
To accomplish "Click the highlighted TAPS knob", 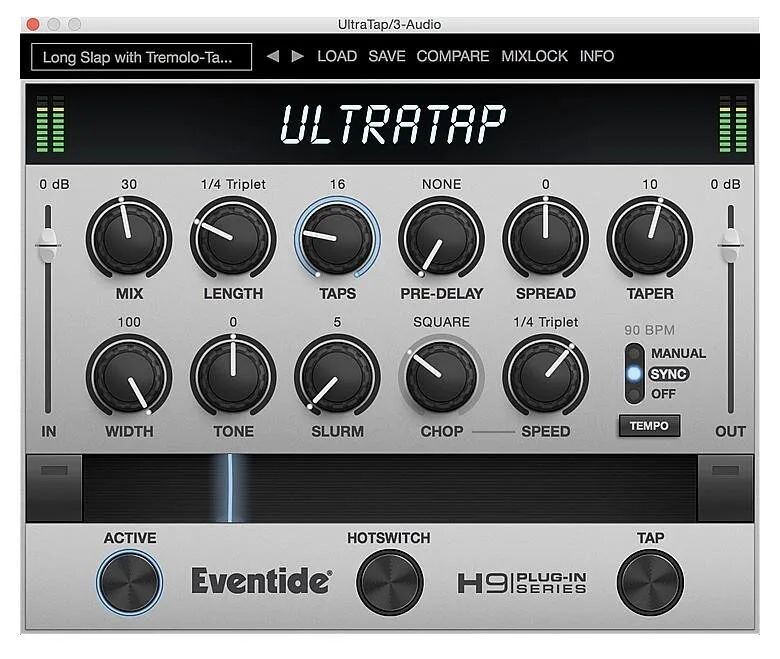I will pos(337,238).
